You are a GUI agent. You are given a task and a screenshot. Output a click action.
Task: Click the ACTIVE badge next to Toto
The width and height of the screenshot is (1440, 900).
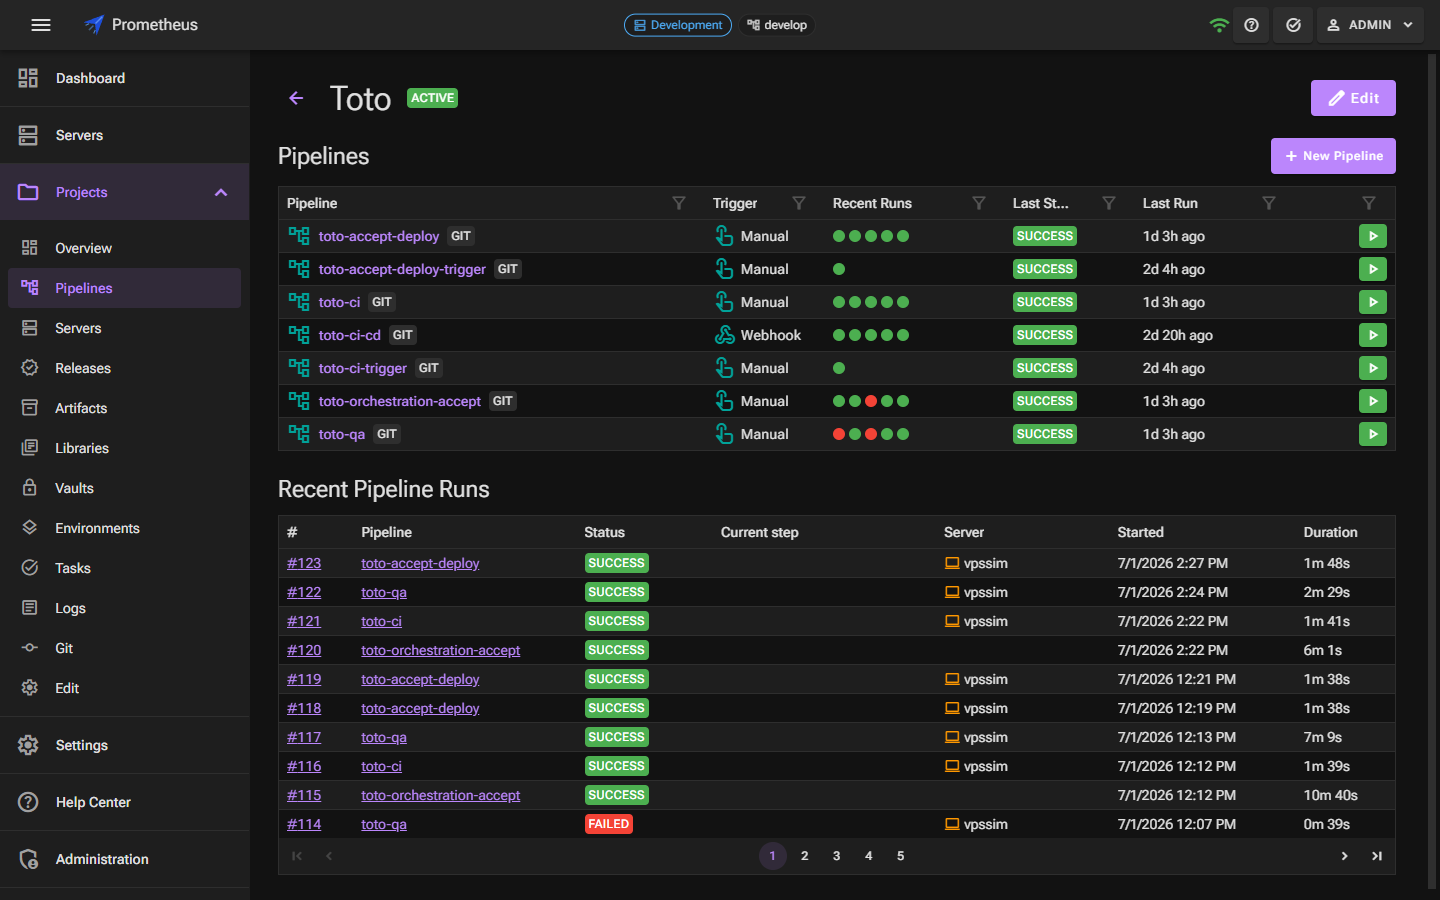click(x=432, y=98)
